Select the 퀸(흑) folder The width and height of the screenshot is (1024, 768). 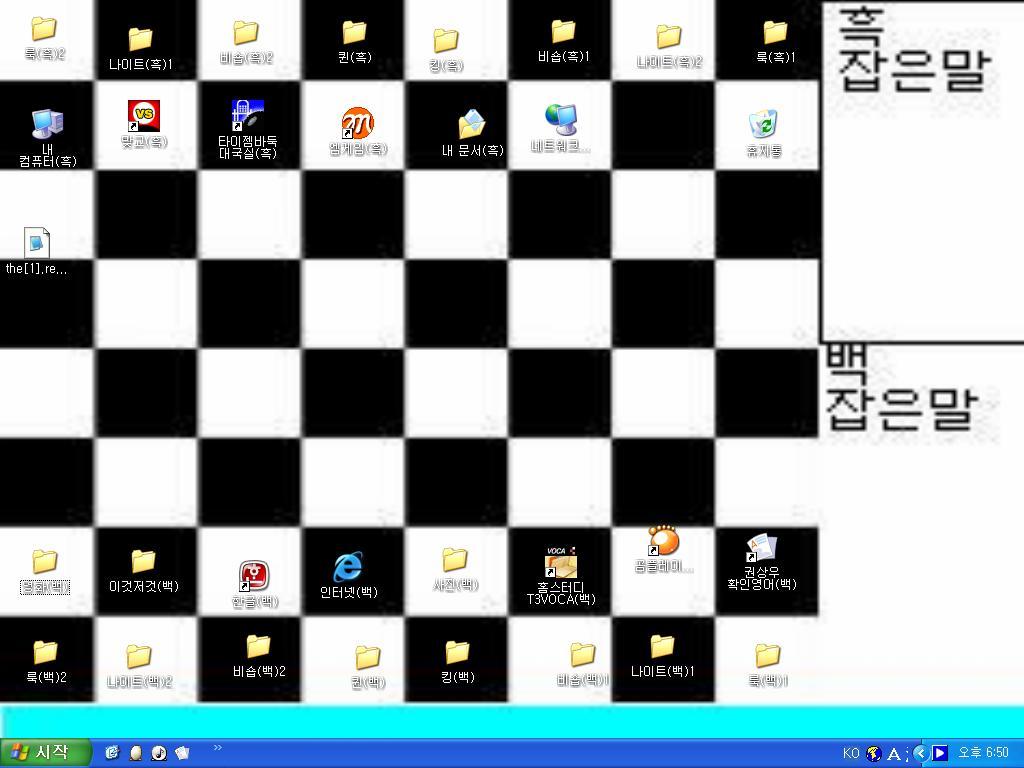[x=355, y=42]
